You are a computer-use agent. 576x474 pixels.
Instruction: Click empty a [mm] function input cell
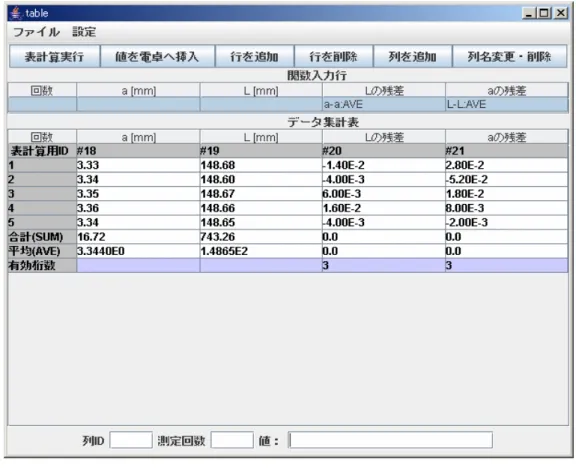pyautogui.click(x=138, y=104)
